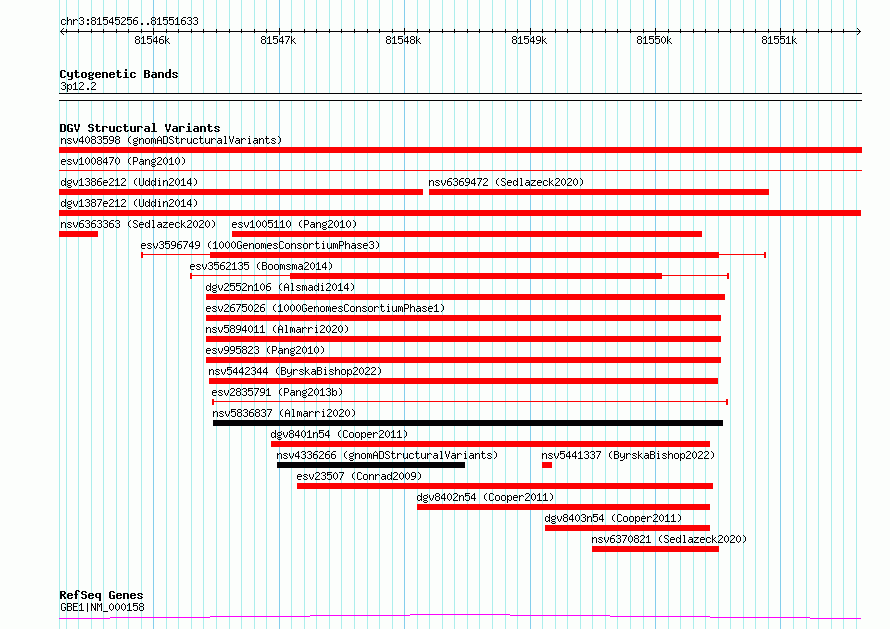Click esv3562135 (Boomsma2014) label
The image size is (890, 629).
[x=261, y=266]
